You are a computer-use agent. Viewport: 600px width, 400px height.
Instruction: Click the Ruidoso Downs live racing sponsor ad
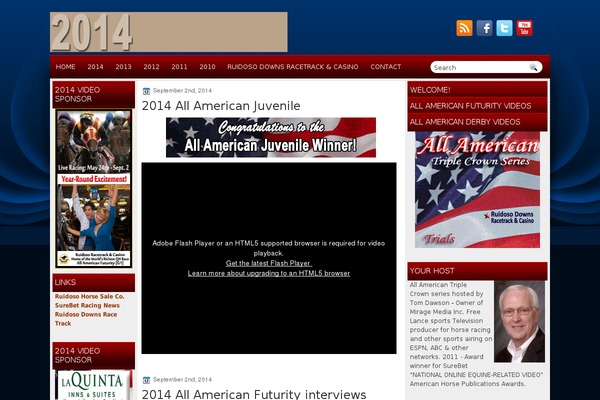tap(94, 188)
